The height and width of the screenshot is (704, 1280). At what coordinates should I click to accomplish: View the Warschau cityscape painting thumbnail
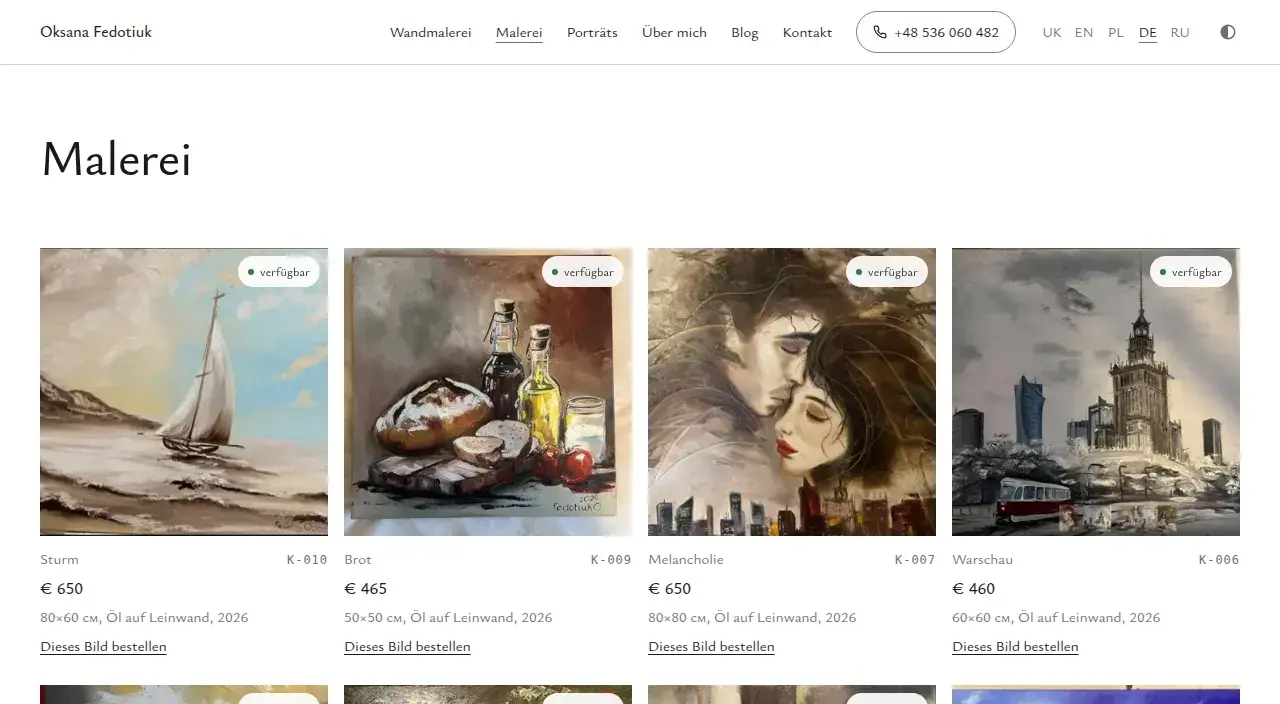tap(1096, 392)
